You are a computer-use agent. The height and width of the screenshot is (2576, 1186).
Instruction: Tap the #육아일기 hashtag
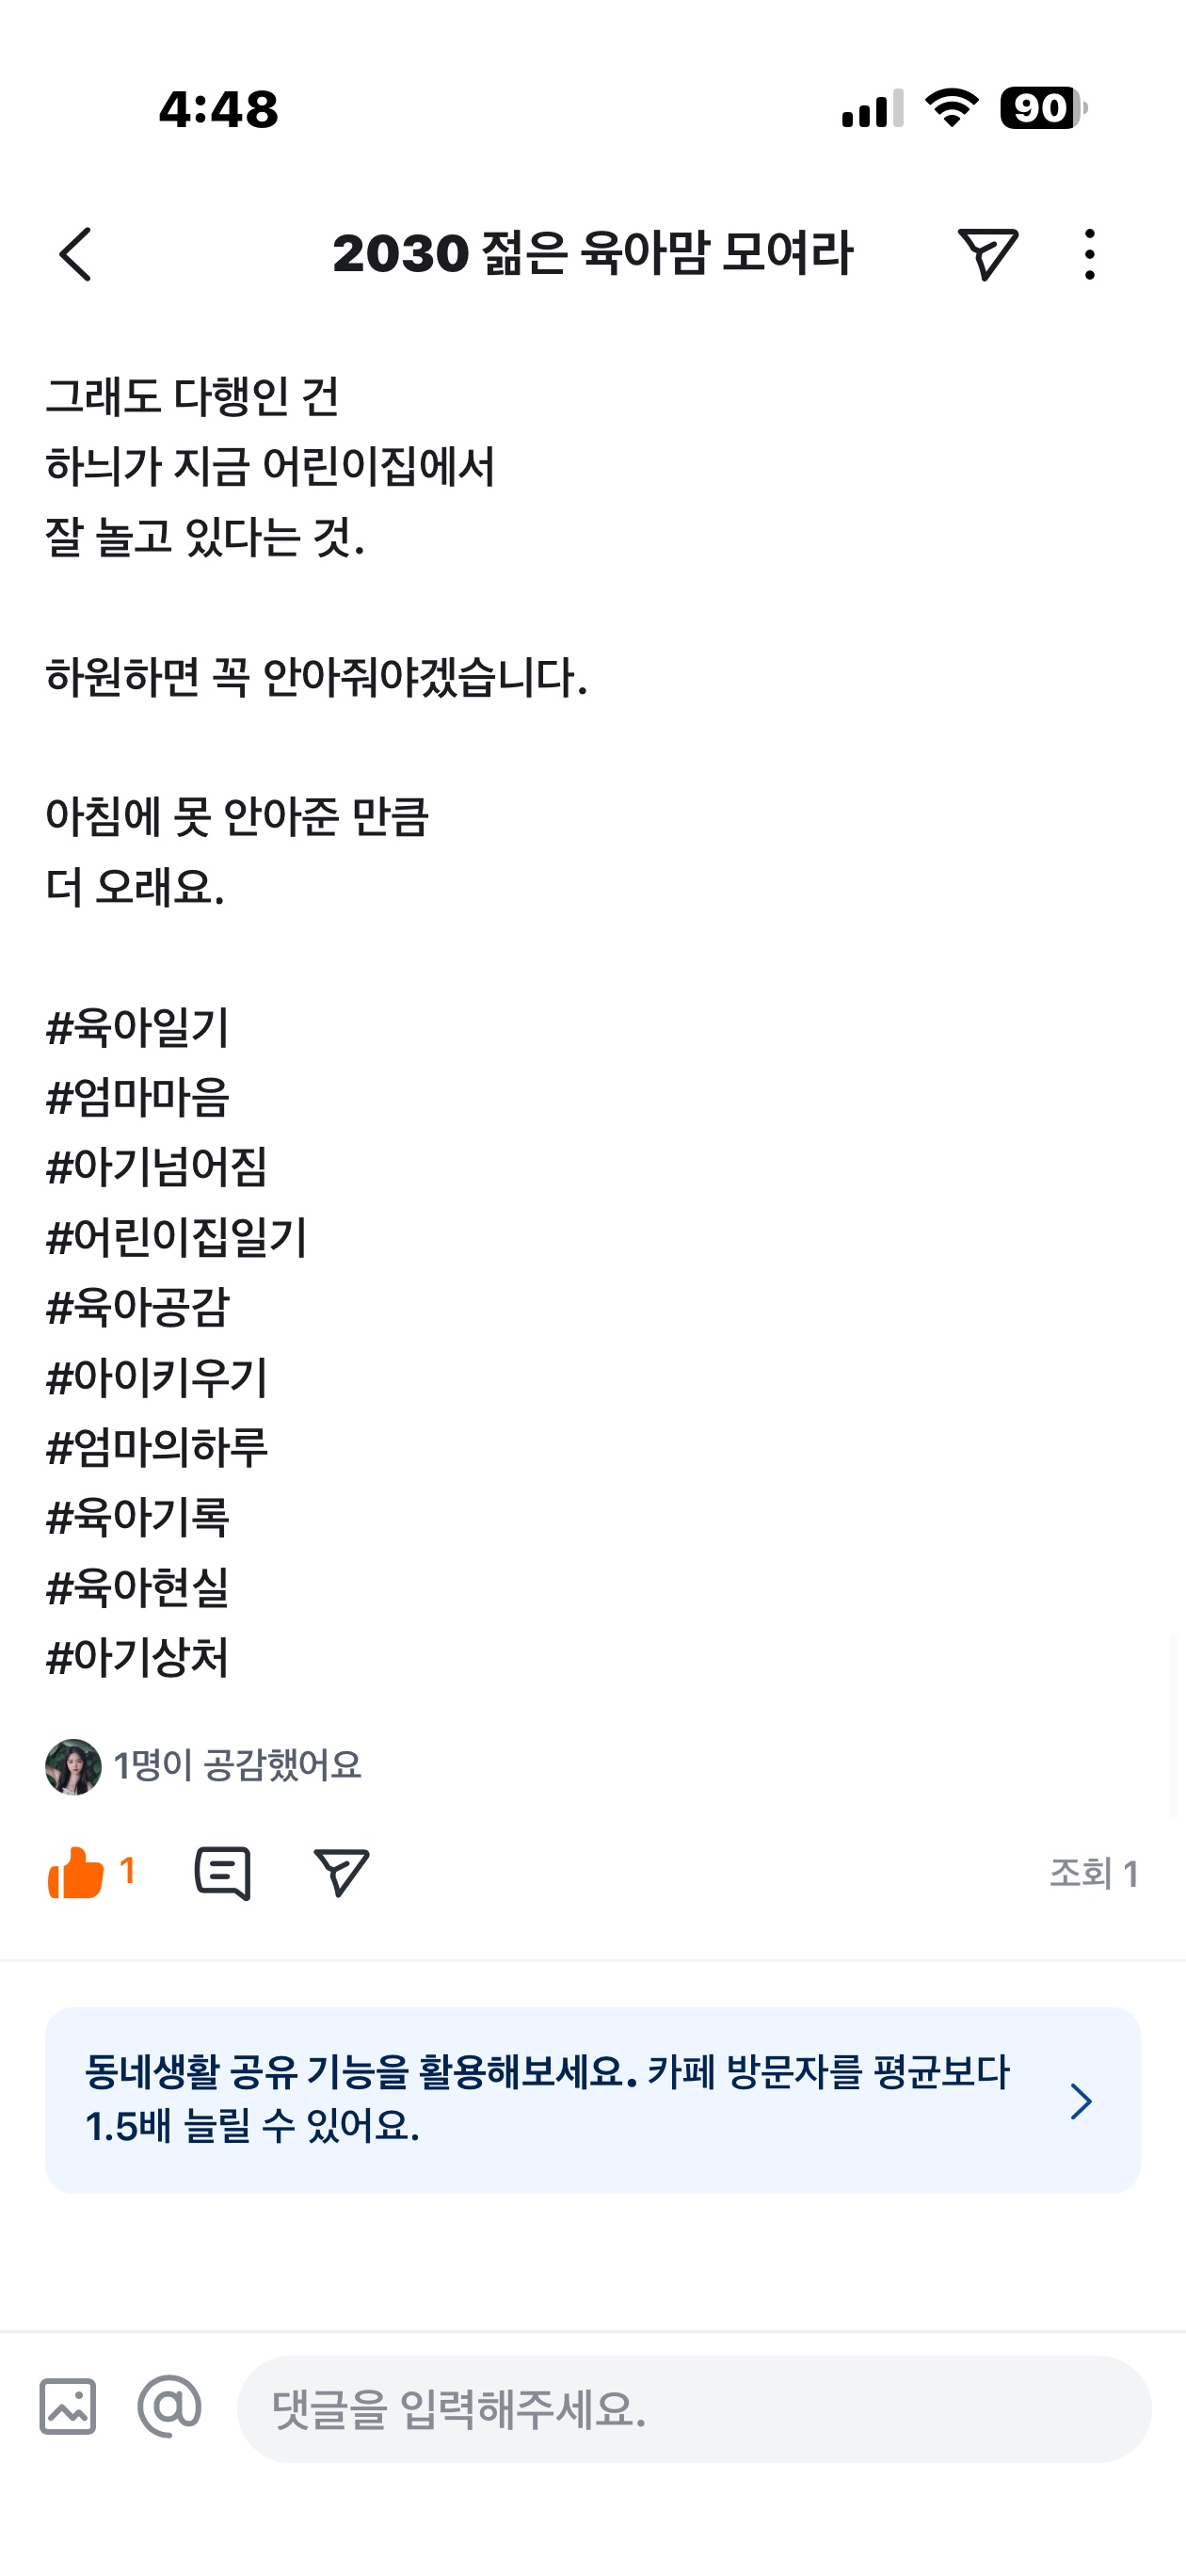[138, 1028]
